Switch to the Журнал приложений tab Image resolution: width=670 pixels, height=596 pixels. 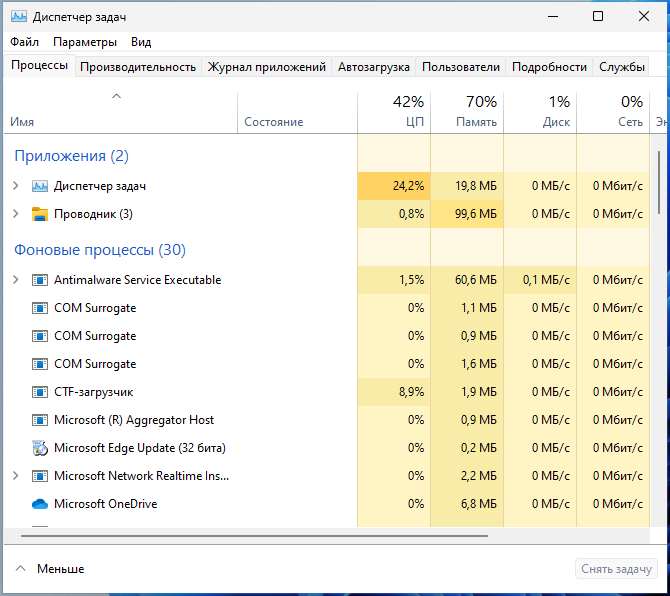click(x=267, y=67)
